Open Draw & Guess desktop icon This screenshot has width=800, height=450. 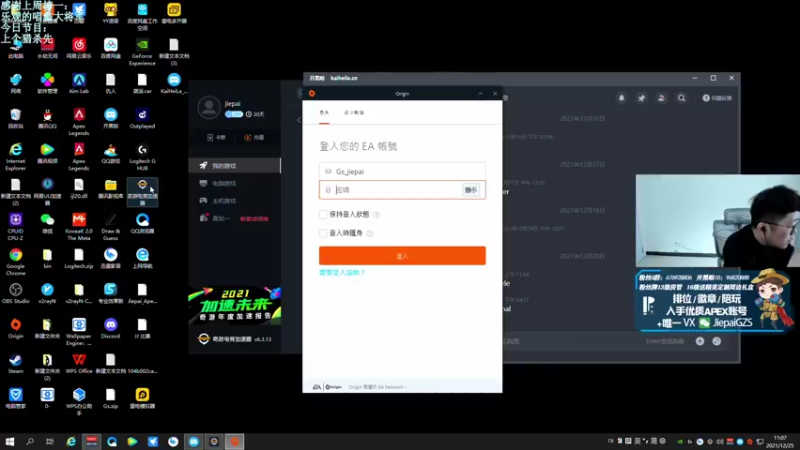click(x=110, y=227)
